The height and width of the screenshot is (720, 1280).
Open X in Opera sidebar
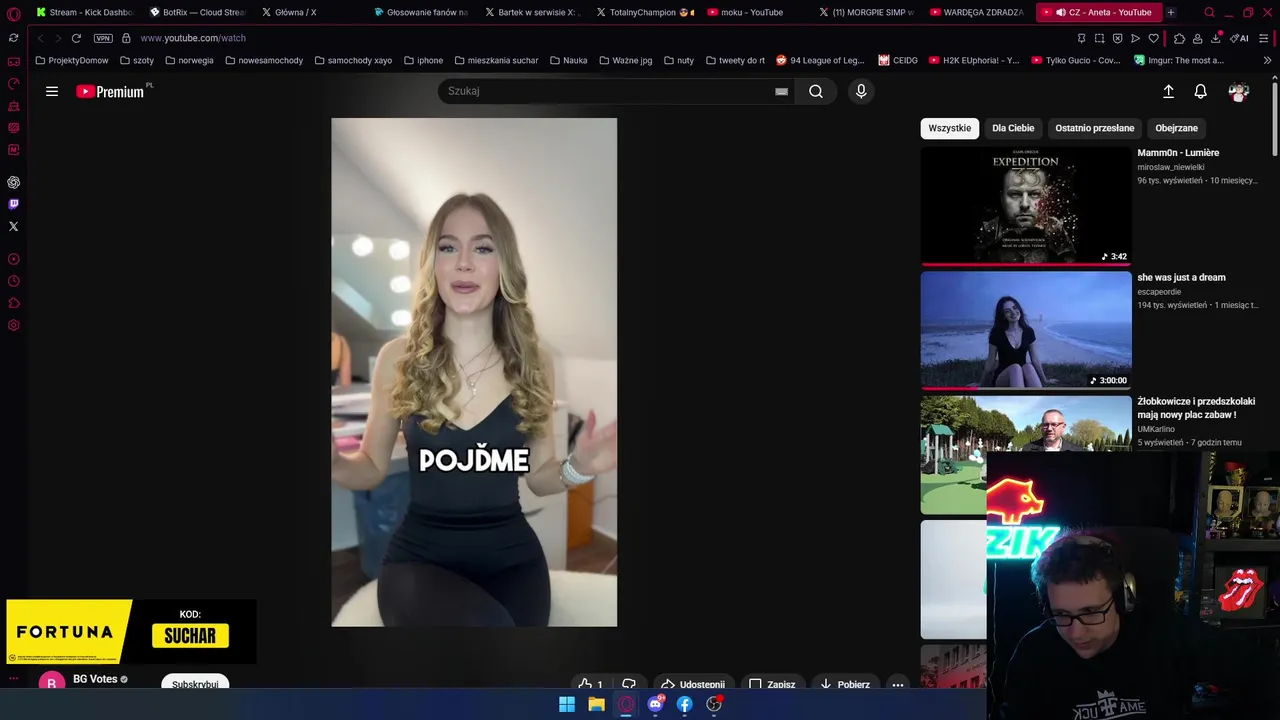13,226
